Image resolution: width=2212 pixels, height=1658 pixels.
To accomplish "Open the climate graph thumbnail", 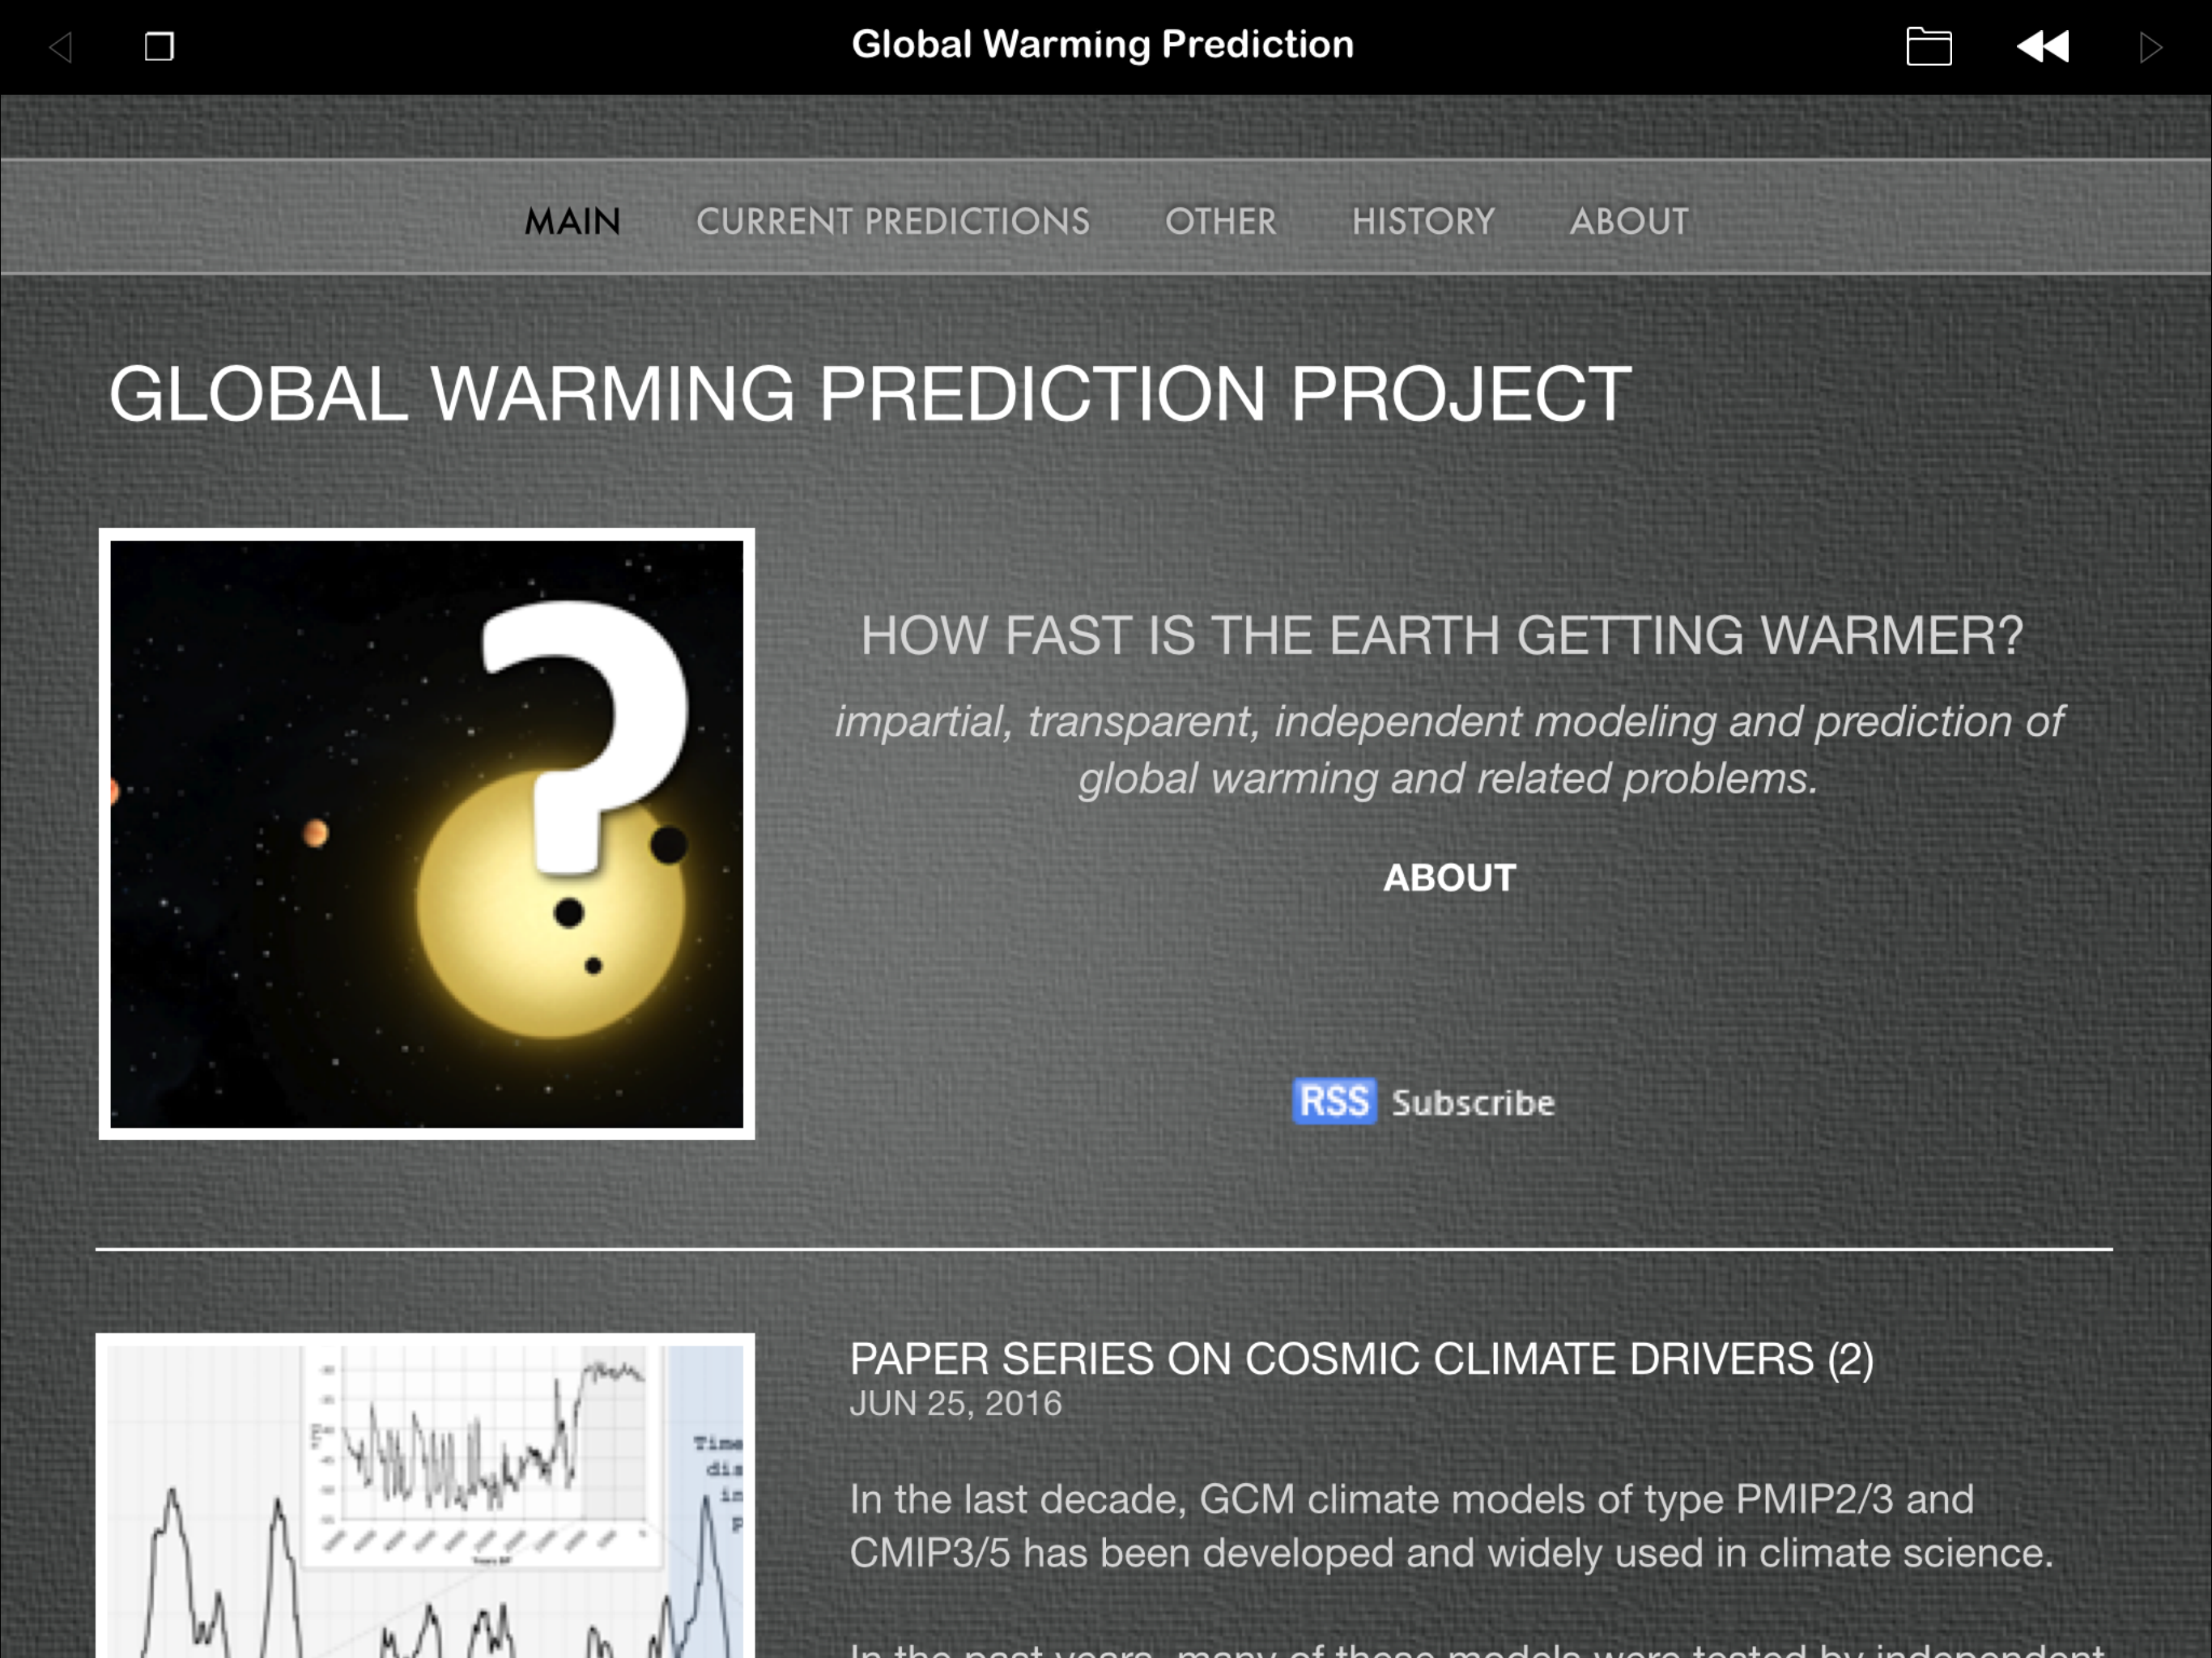I will (x=425, y=1496).
